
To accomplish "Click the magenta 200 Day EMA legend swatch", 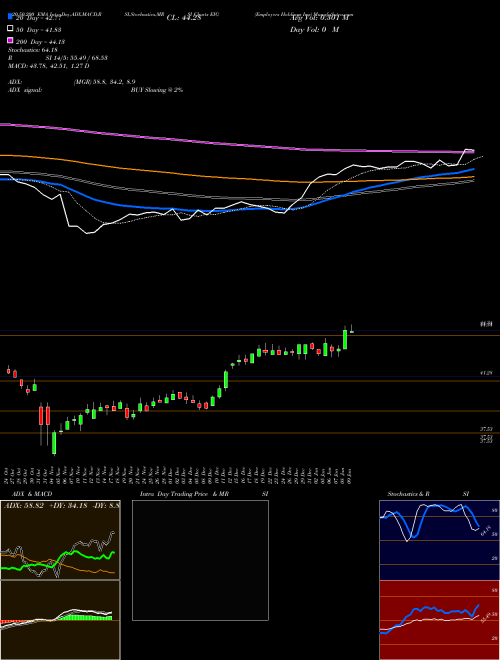I will pos(10,40).
